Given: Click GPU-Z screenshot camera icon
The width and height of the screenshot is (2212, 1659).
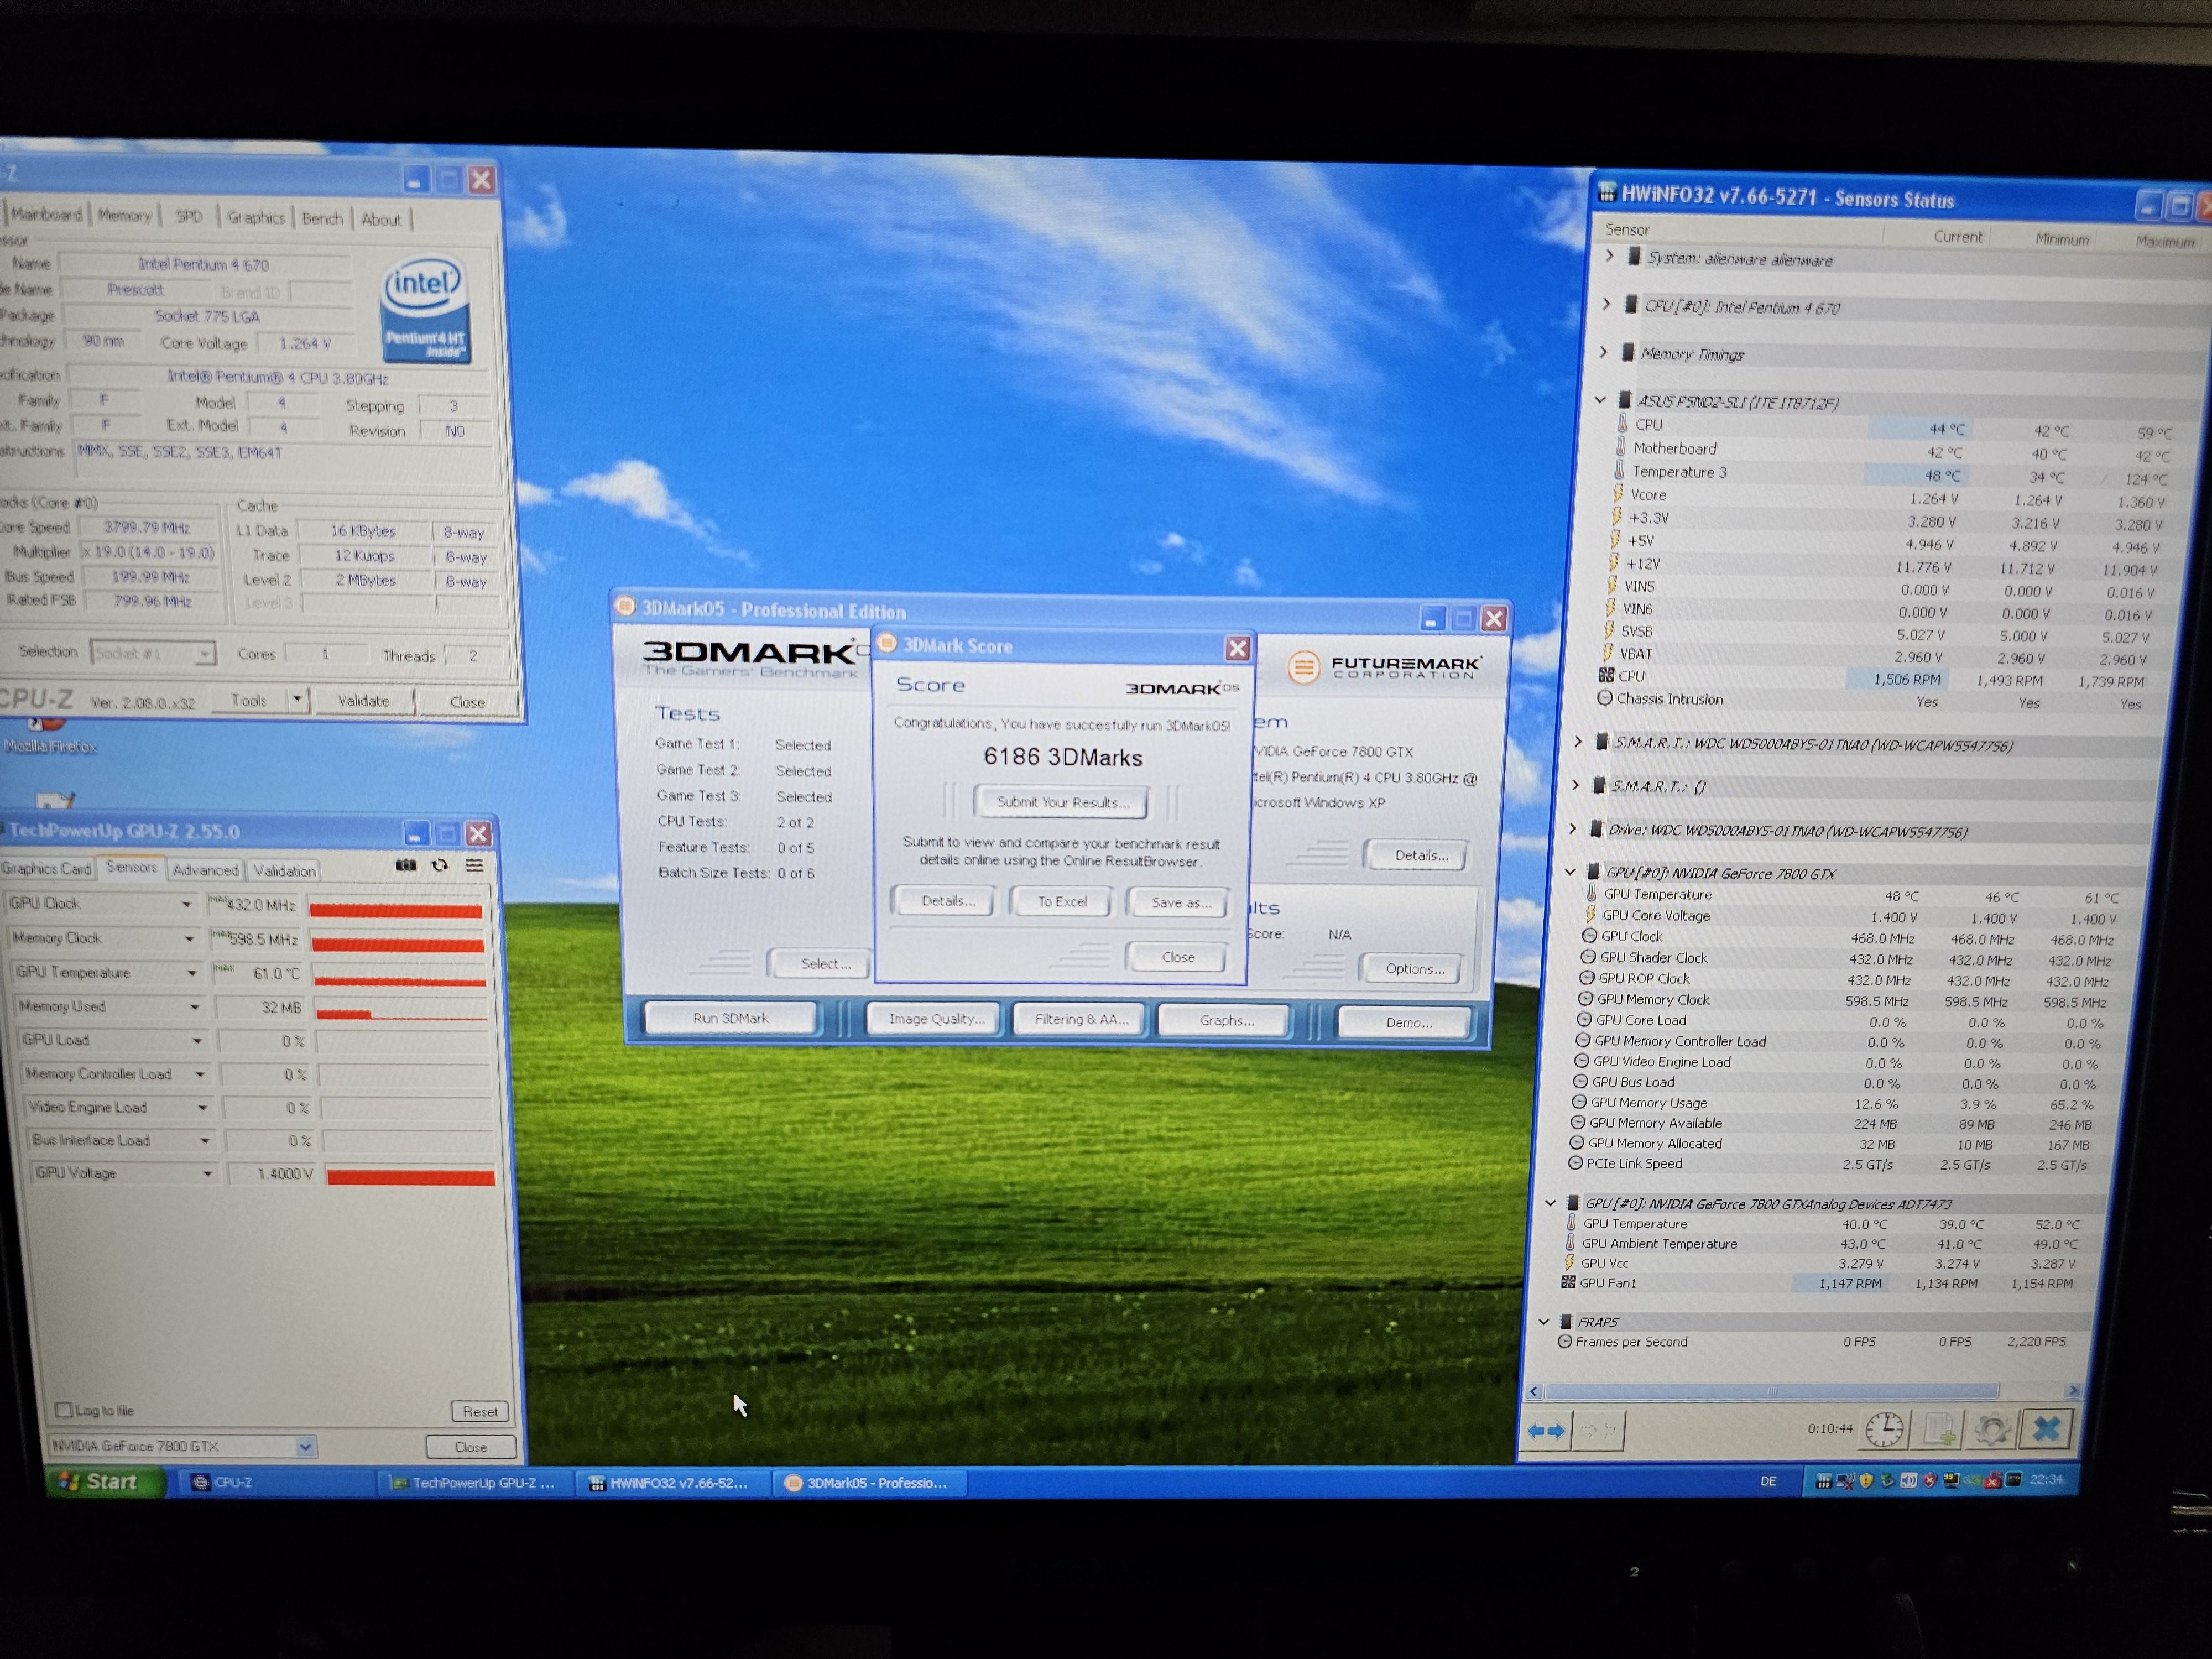Looking at the screenshot, I should tap(406, 865).
